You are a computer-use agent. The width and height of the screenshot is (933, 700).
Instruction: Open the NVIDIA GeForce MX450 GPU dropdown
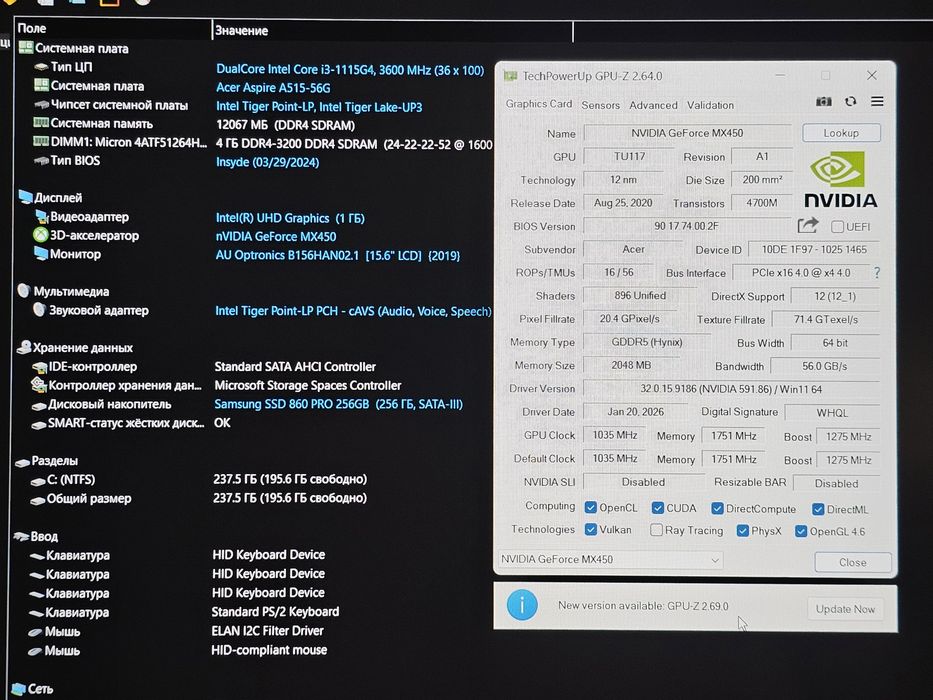pos(610,560)
